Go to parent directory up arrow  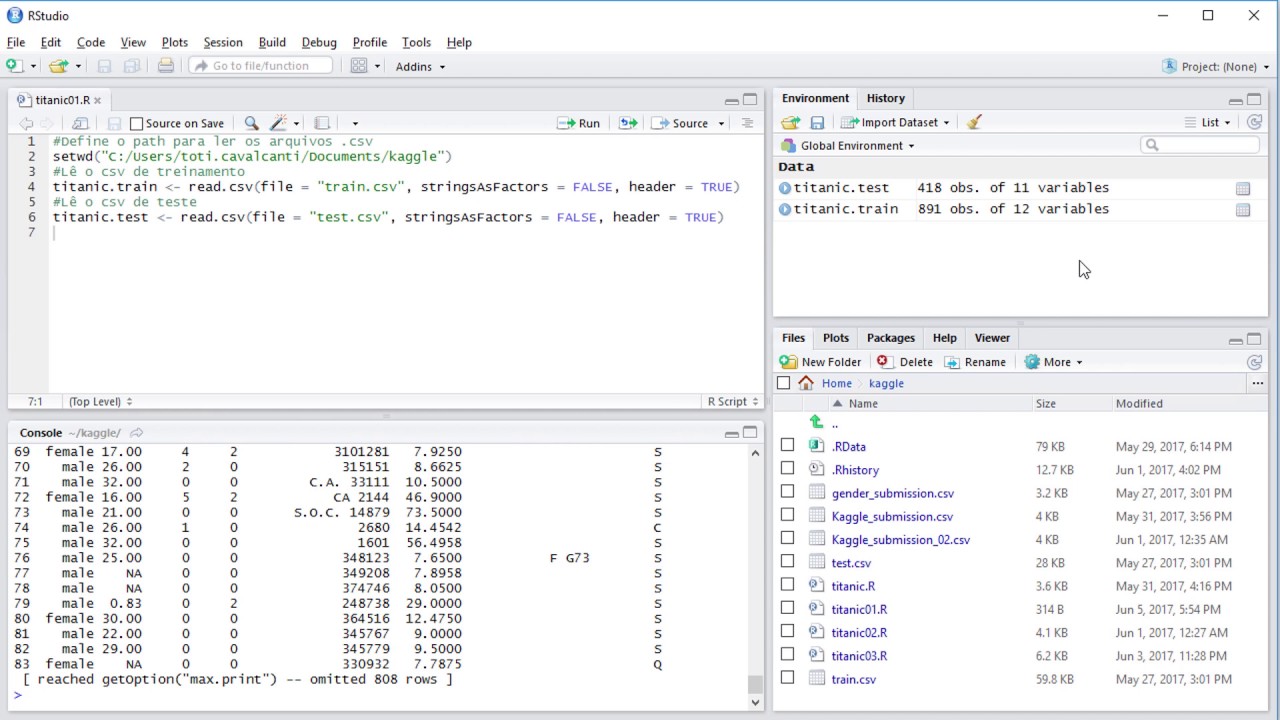pos(816,423)
